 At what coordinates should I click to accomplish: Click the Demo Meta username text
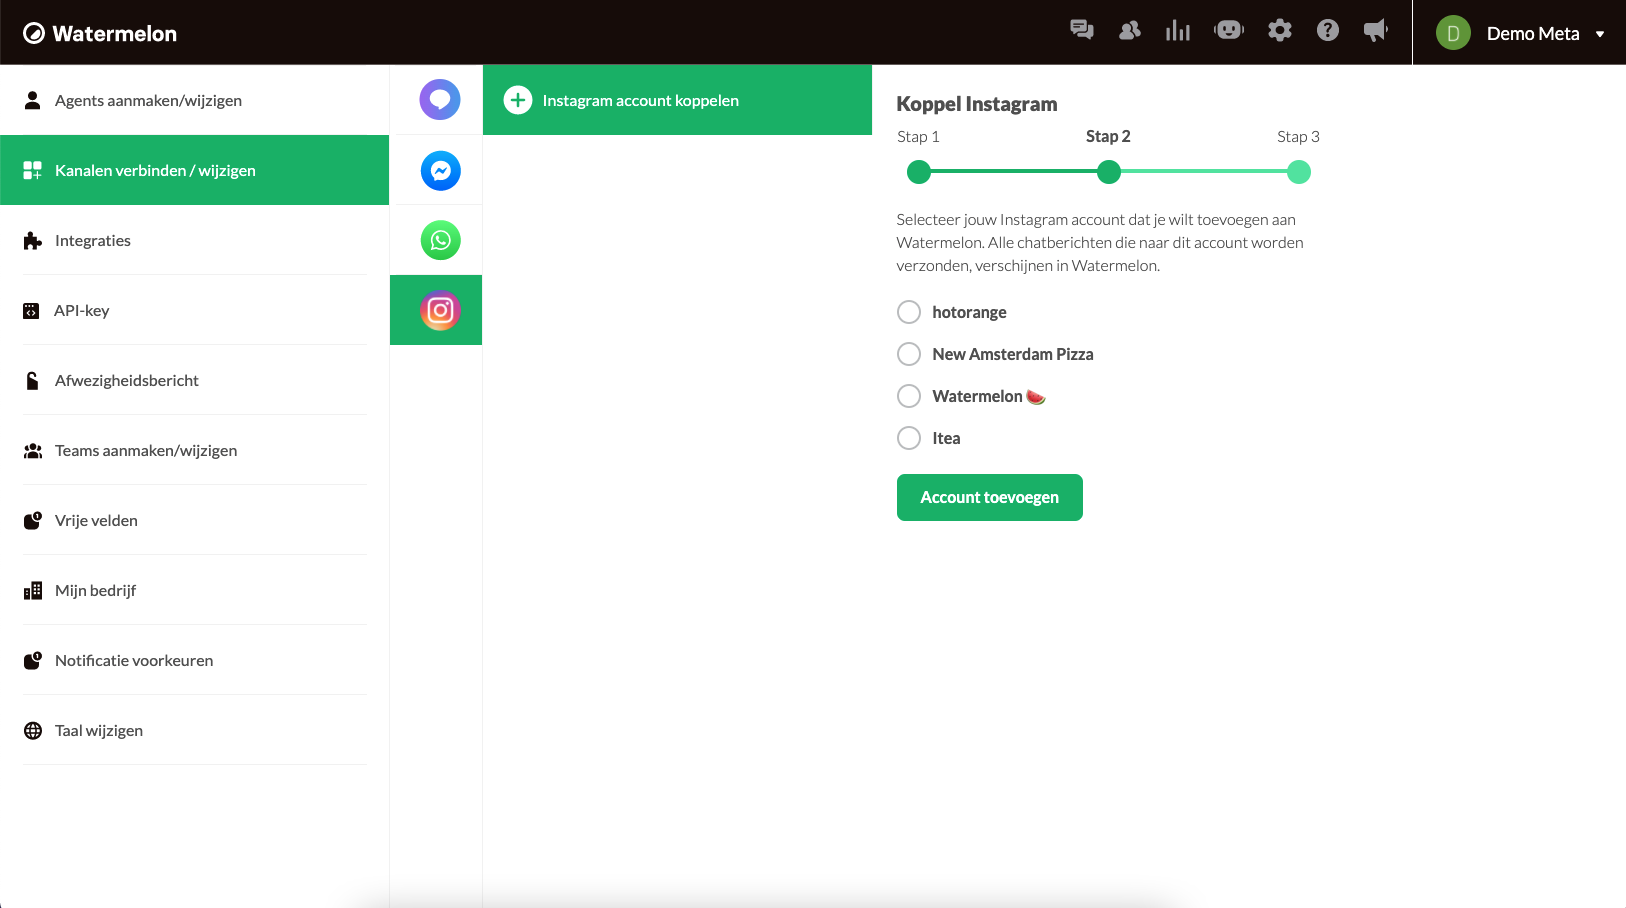pyautogui.click(x=1533, y=34)
